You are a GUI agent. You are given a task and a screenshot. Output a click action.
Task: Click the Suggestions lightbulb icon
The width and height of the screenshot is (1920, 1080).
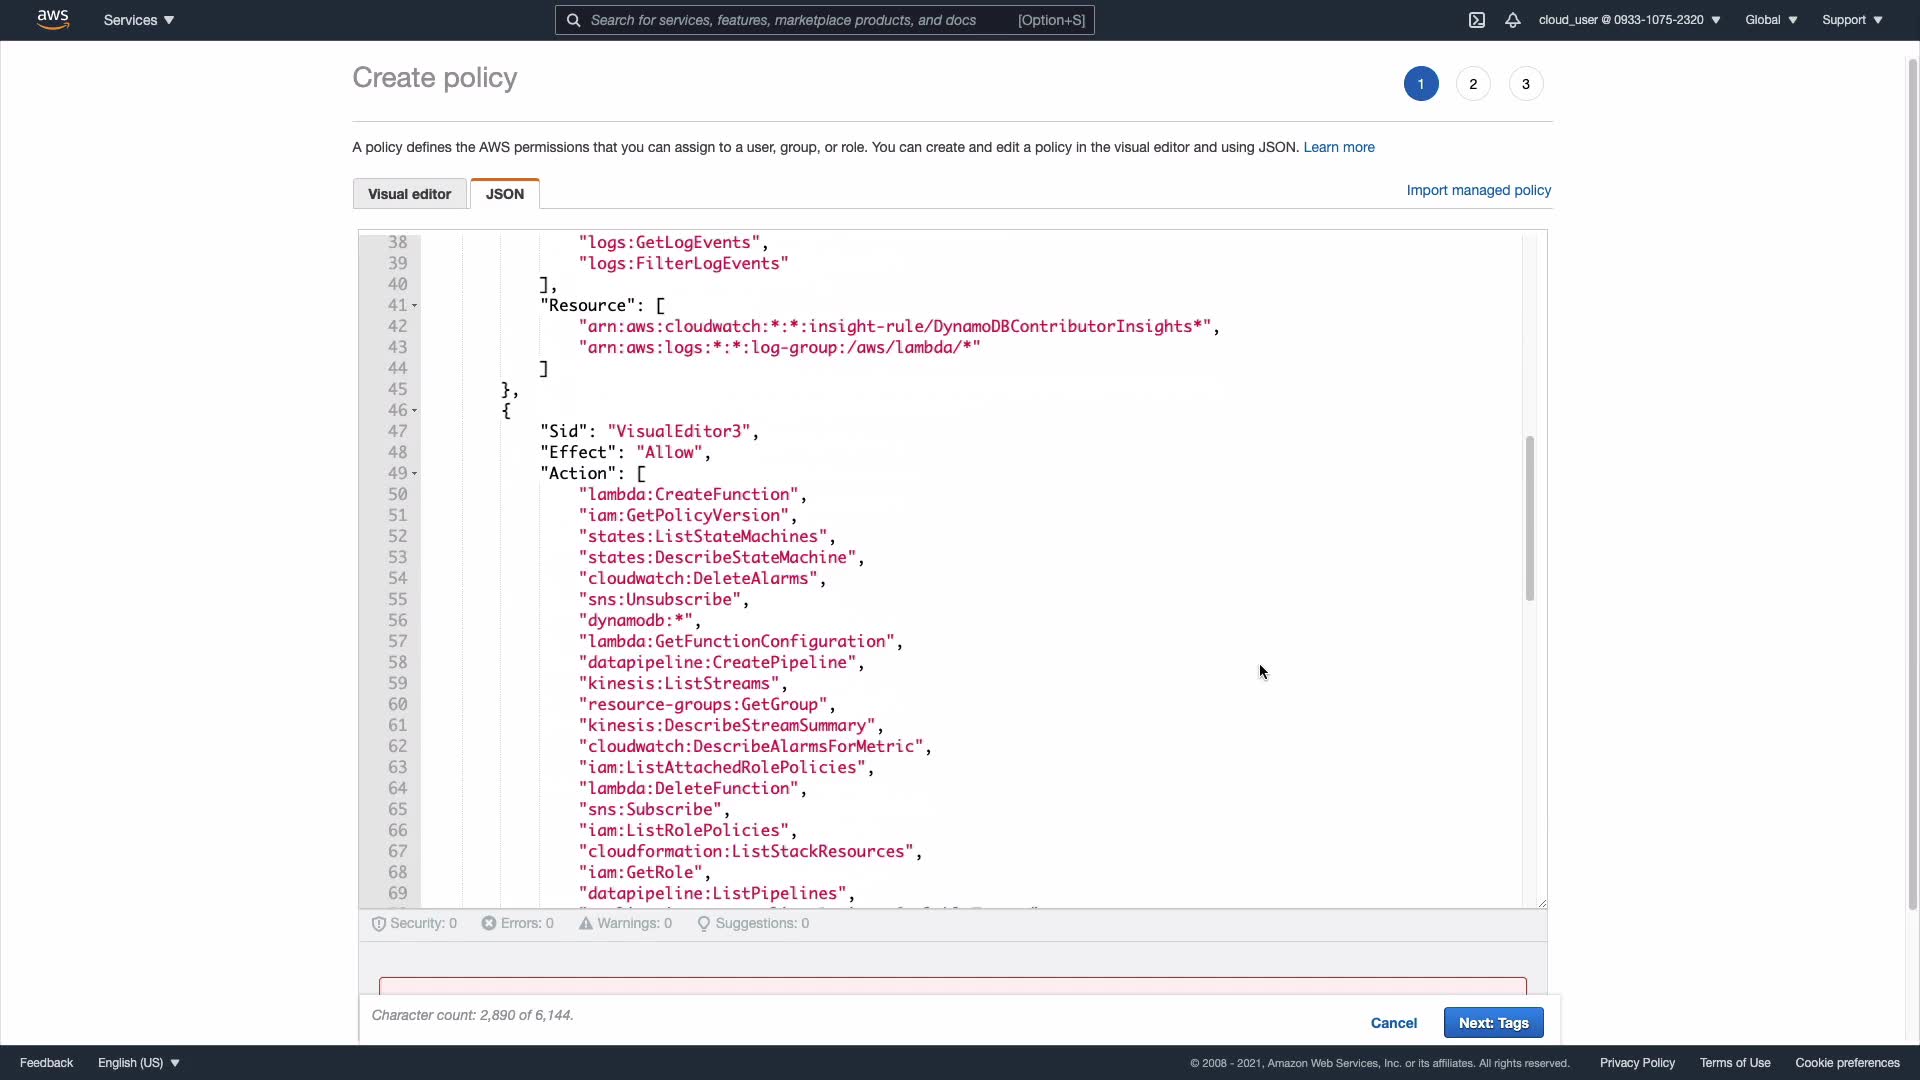[704, 924]
